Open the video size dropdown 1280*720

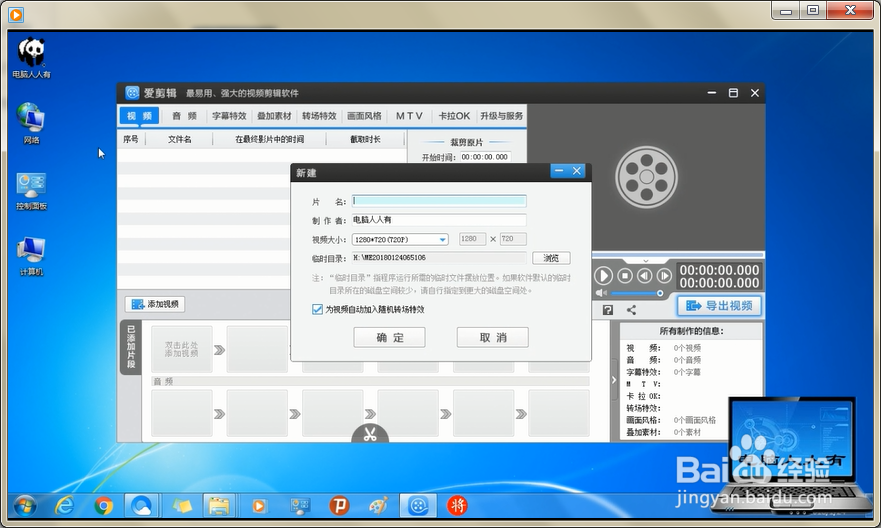pyautogui.click(x=400, y=239)
